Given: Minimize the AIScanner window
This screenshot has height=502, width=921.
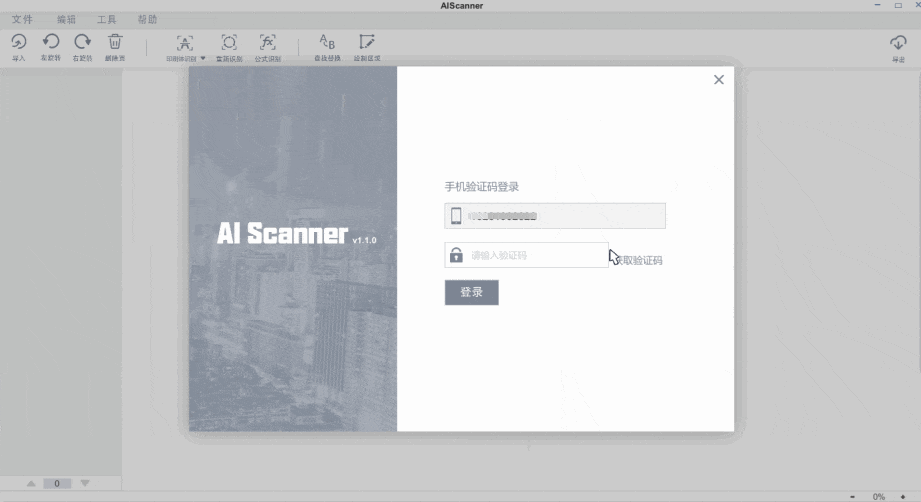Looking at the screenshot, I should [878, 5].
